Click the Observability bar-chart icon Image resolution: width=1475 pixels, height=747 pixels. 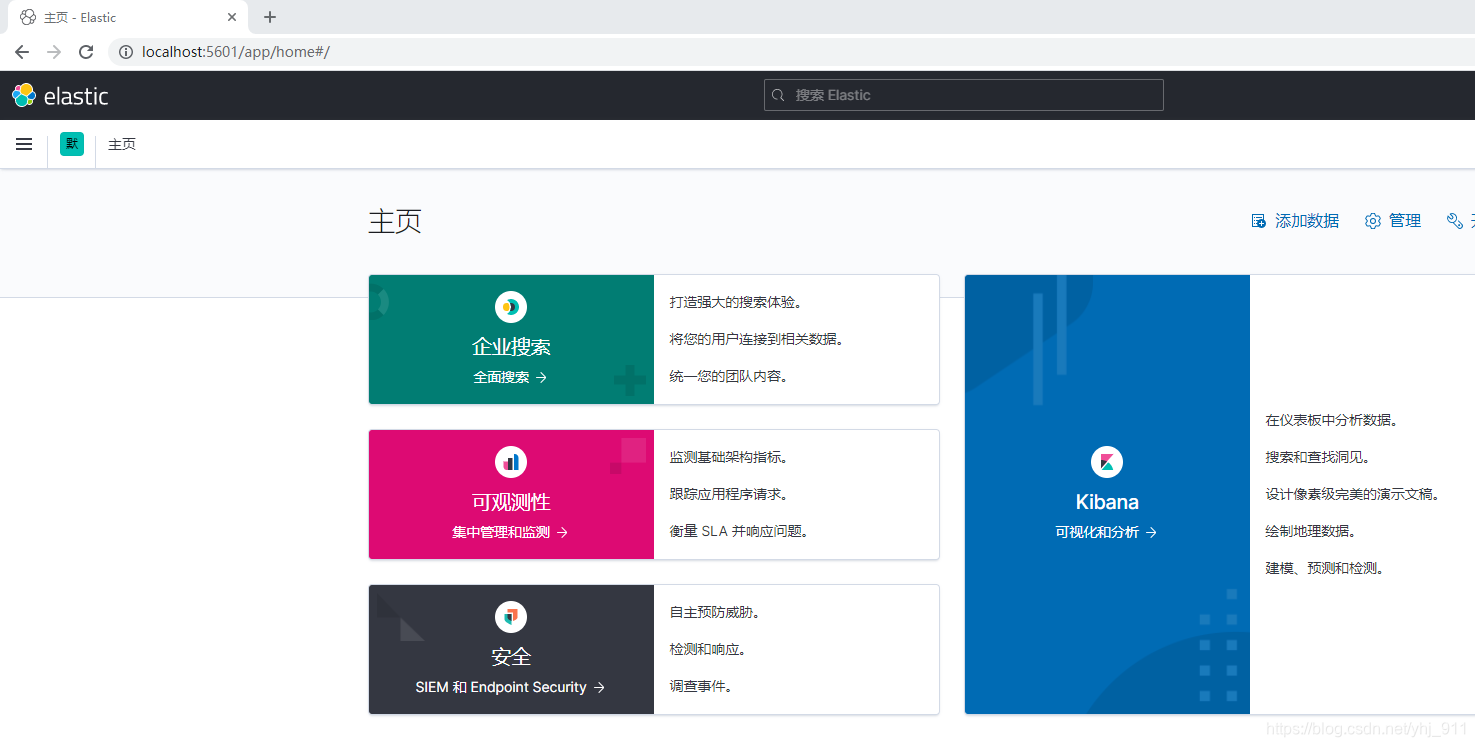pyautogui.click(x=511, y=462)
